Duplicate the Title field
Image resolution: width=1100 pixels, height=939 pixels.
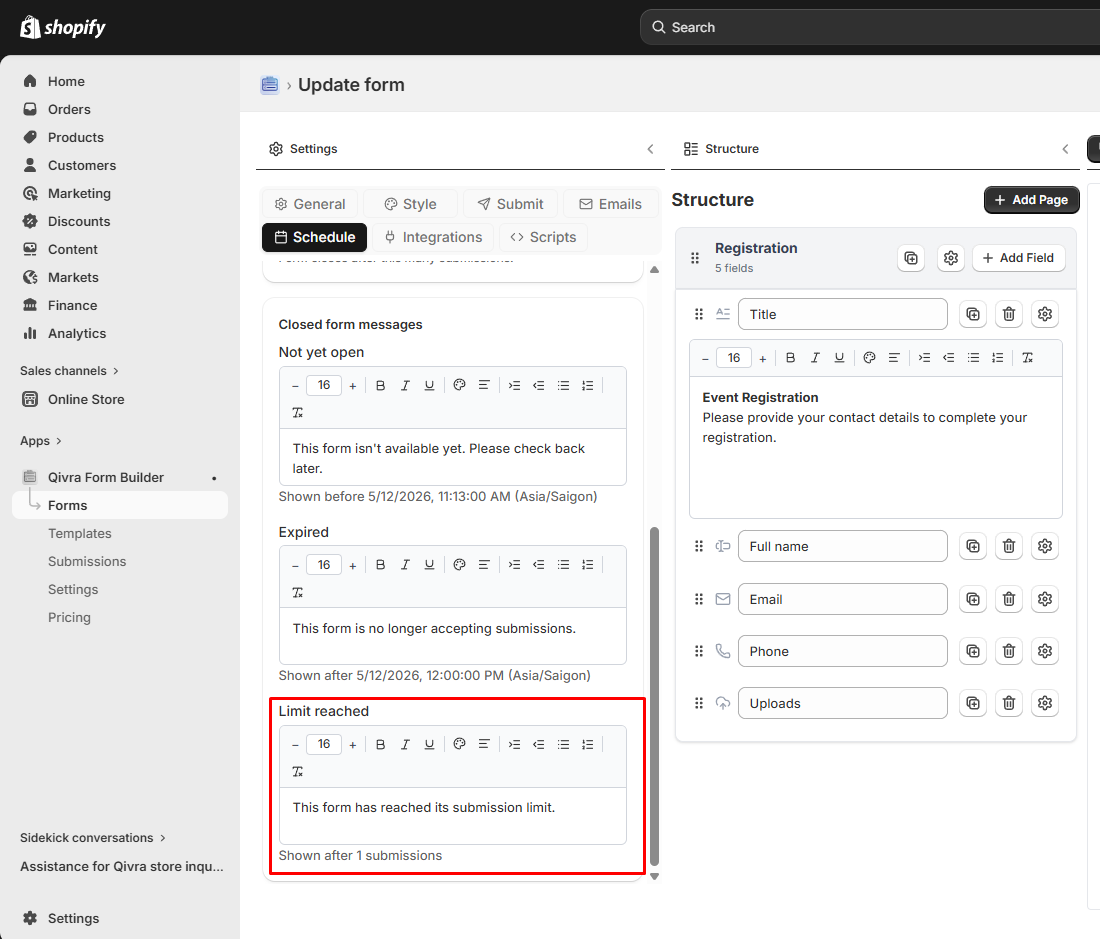[973, 314]
